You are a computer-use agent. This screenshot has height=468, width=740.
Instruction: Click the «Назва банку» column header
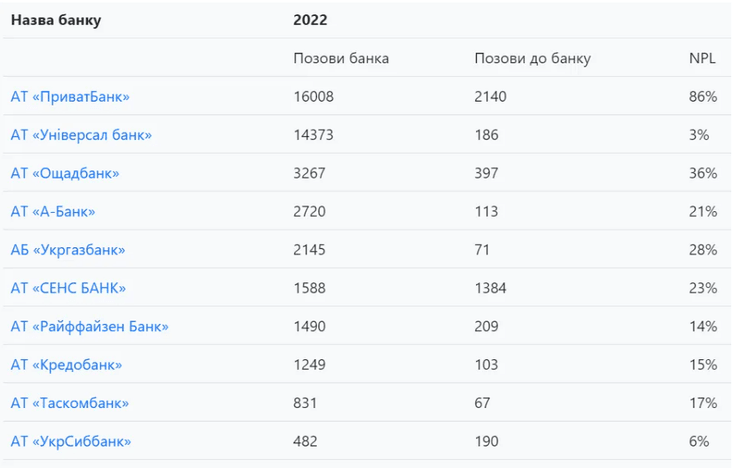click(x=55, y=20)
